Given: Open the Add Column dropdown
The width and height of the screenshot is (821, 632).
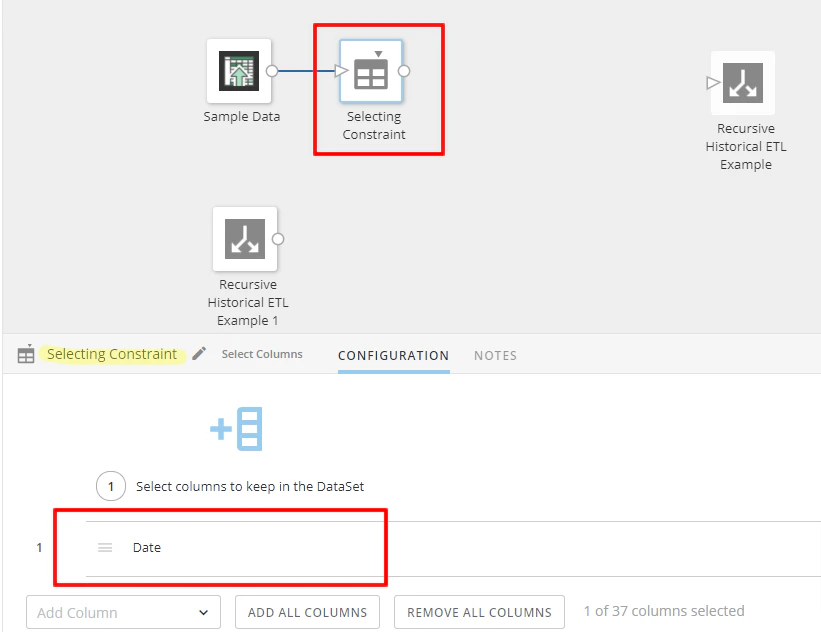Looking at the screenshot, I should (x=124, y=612).
